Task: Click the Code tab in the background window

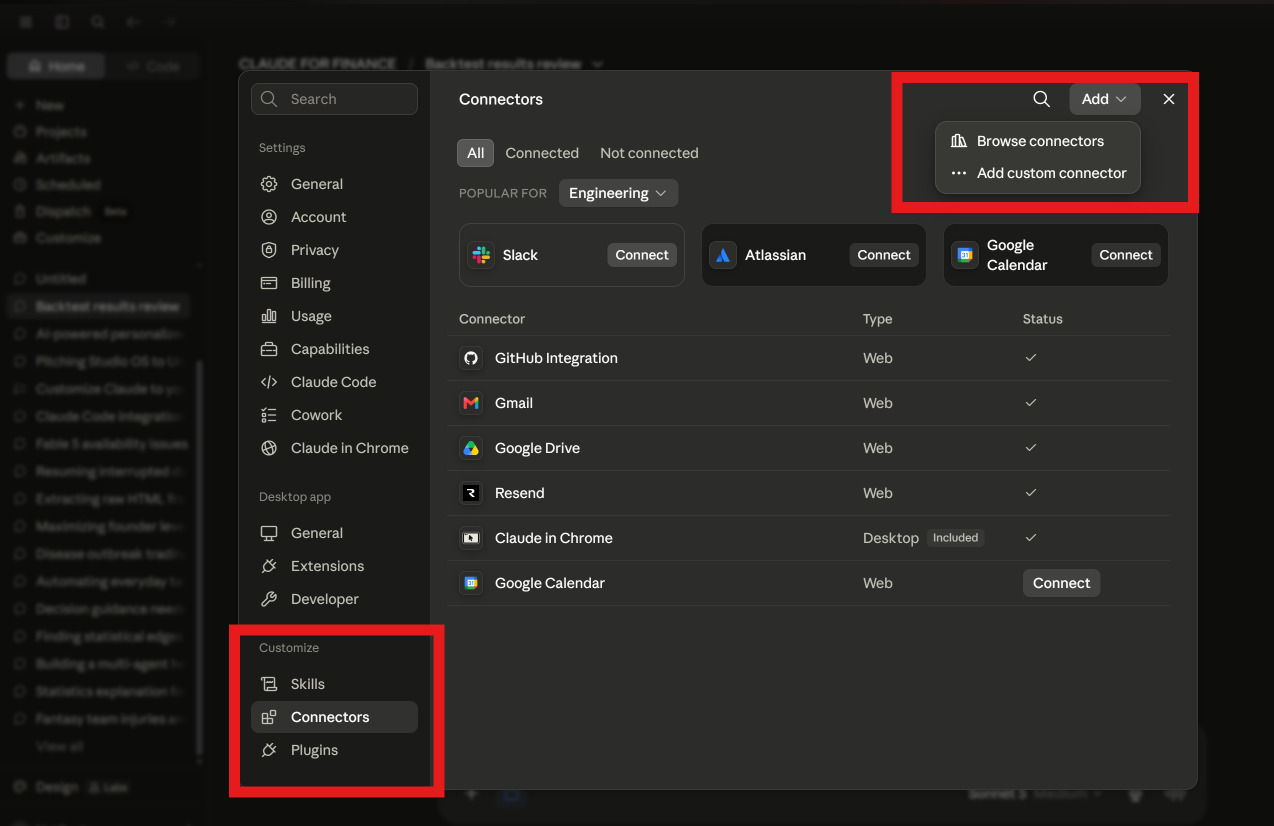Action: (x=152, y=66)
